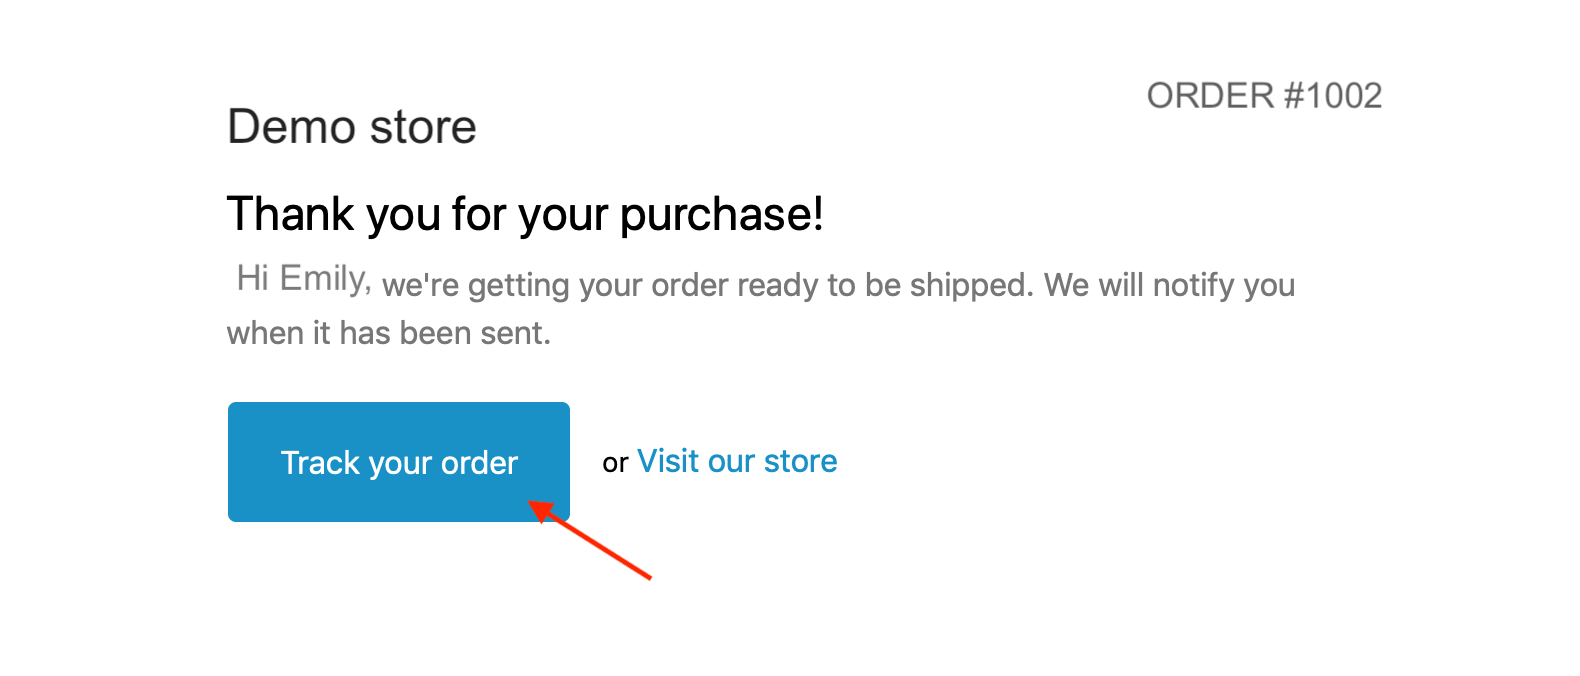Image resolution: width=1580 pixels, height=676 pixels.
Task: Click the word "purchase!" in the heading
Action: pos(721,214)
